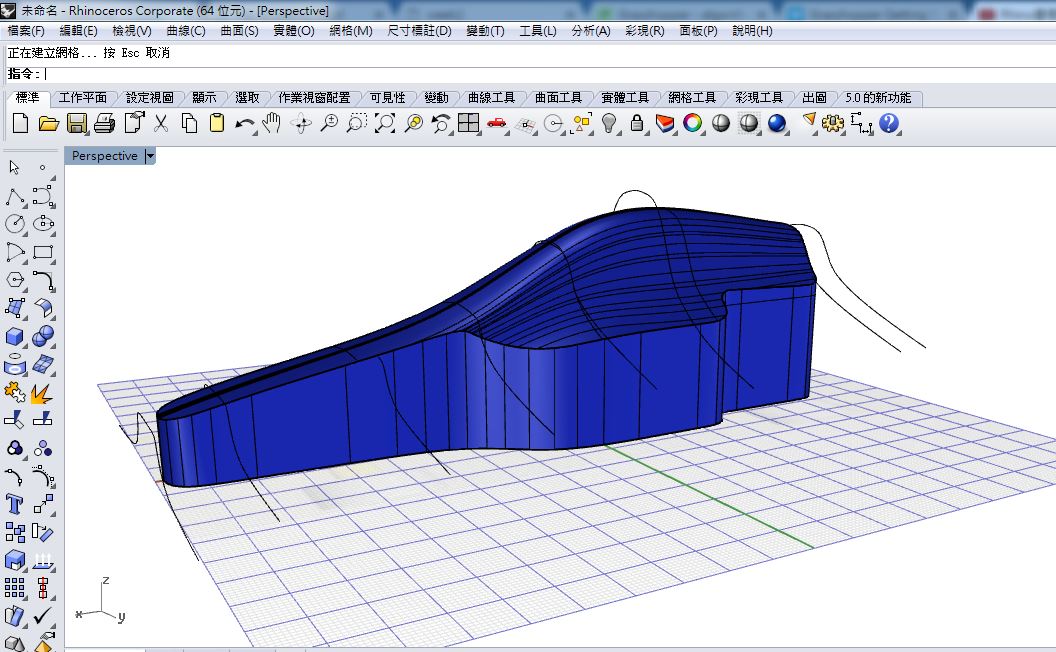
Task: Open the 檢視(V) menu
Action: click(131, 31)
